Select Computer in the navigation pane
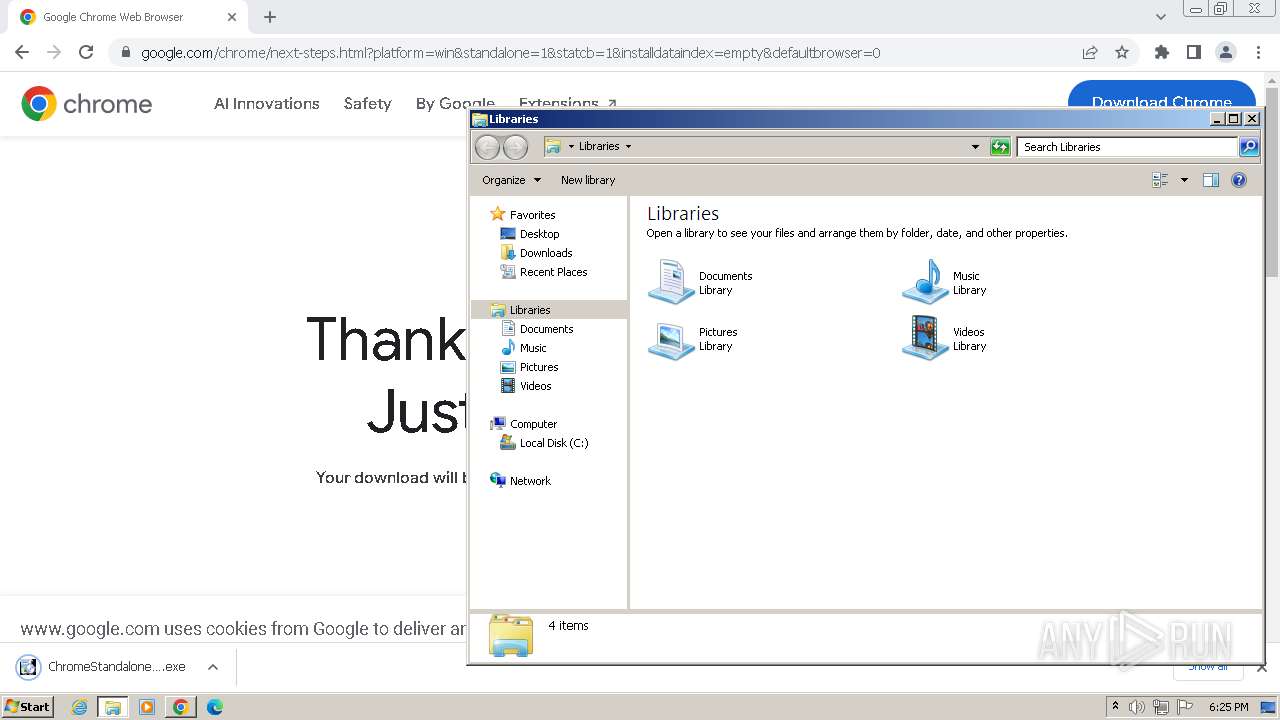1280x720 pixels. 533,424
